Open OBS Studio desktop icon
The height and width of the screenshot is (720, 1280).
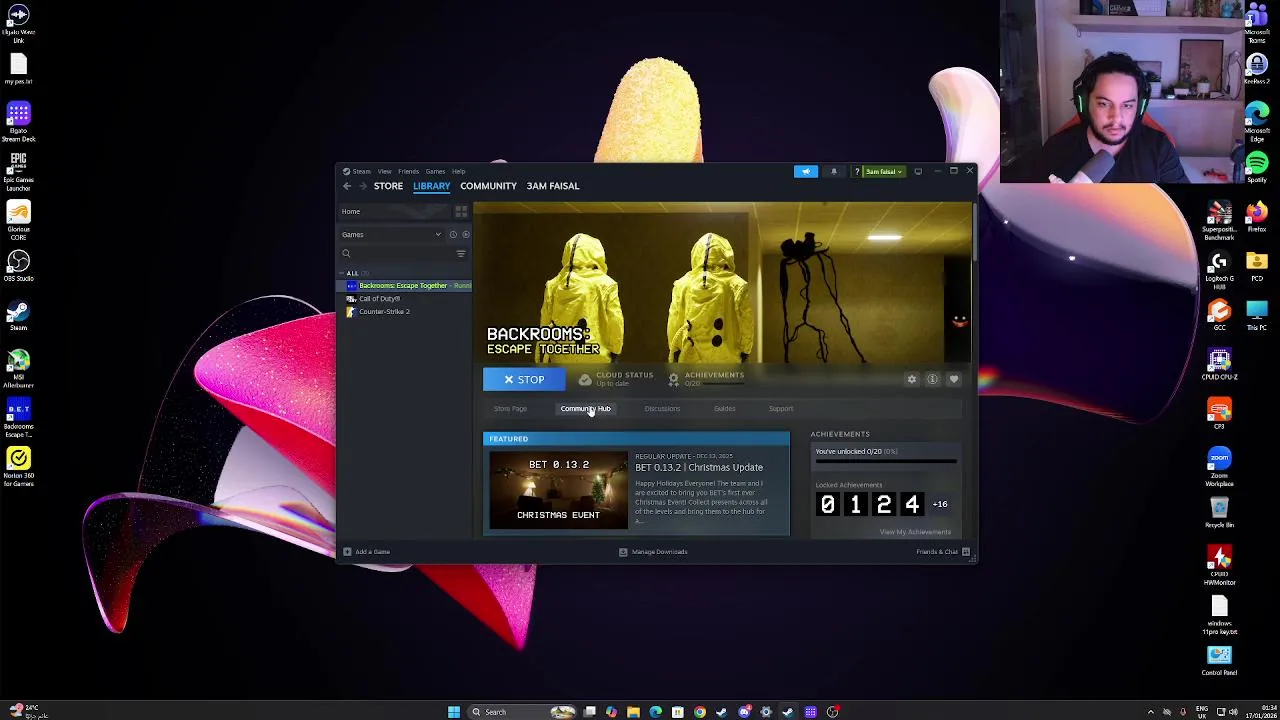point(18,266)
